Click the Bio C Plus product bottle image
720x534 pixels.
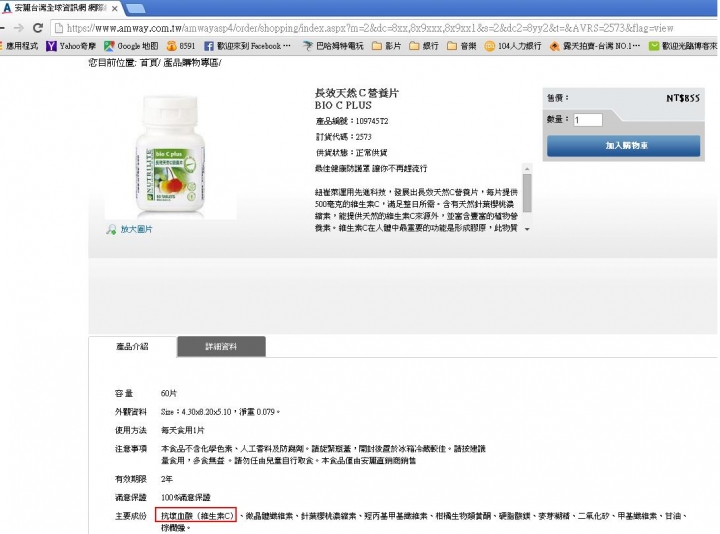[171, 155]
